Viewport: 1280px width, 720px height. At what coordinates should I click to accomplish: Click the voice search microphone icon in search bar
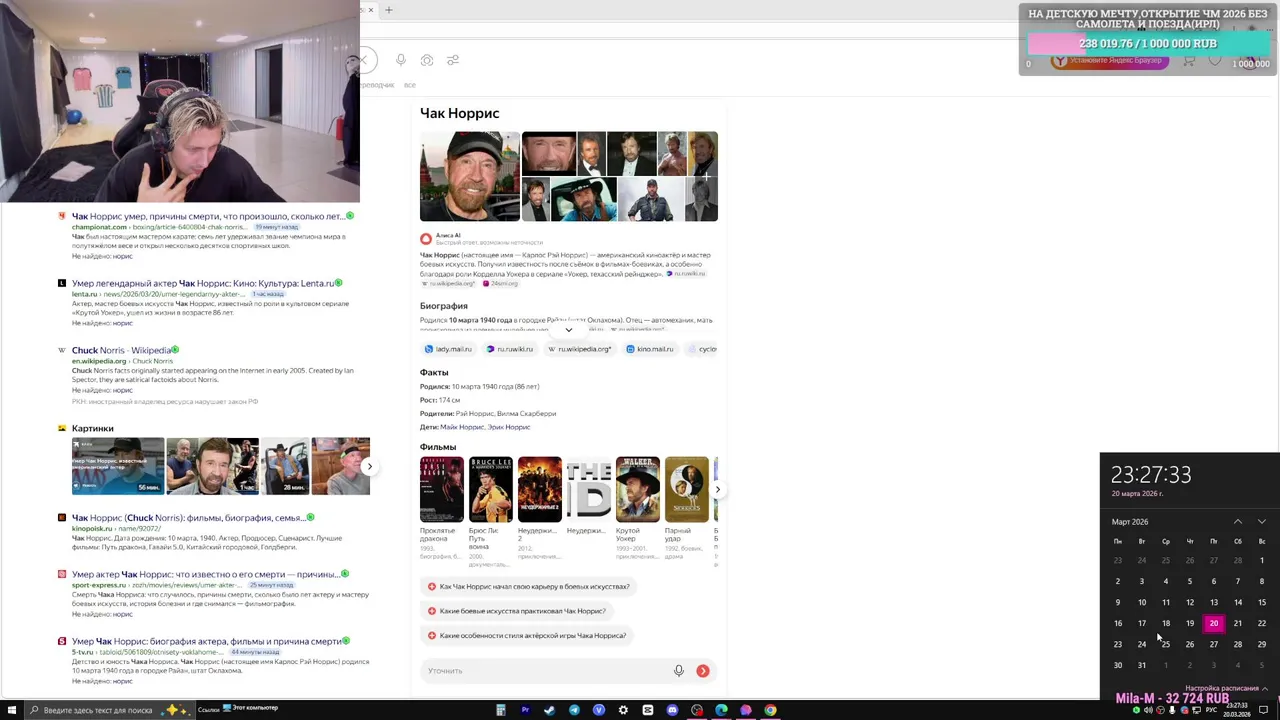tap(400, 60)
